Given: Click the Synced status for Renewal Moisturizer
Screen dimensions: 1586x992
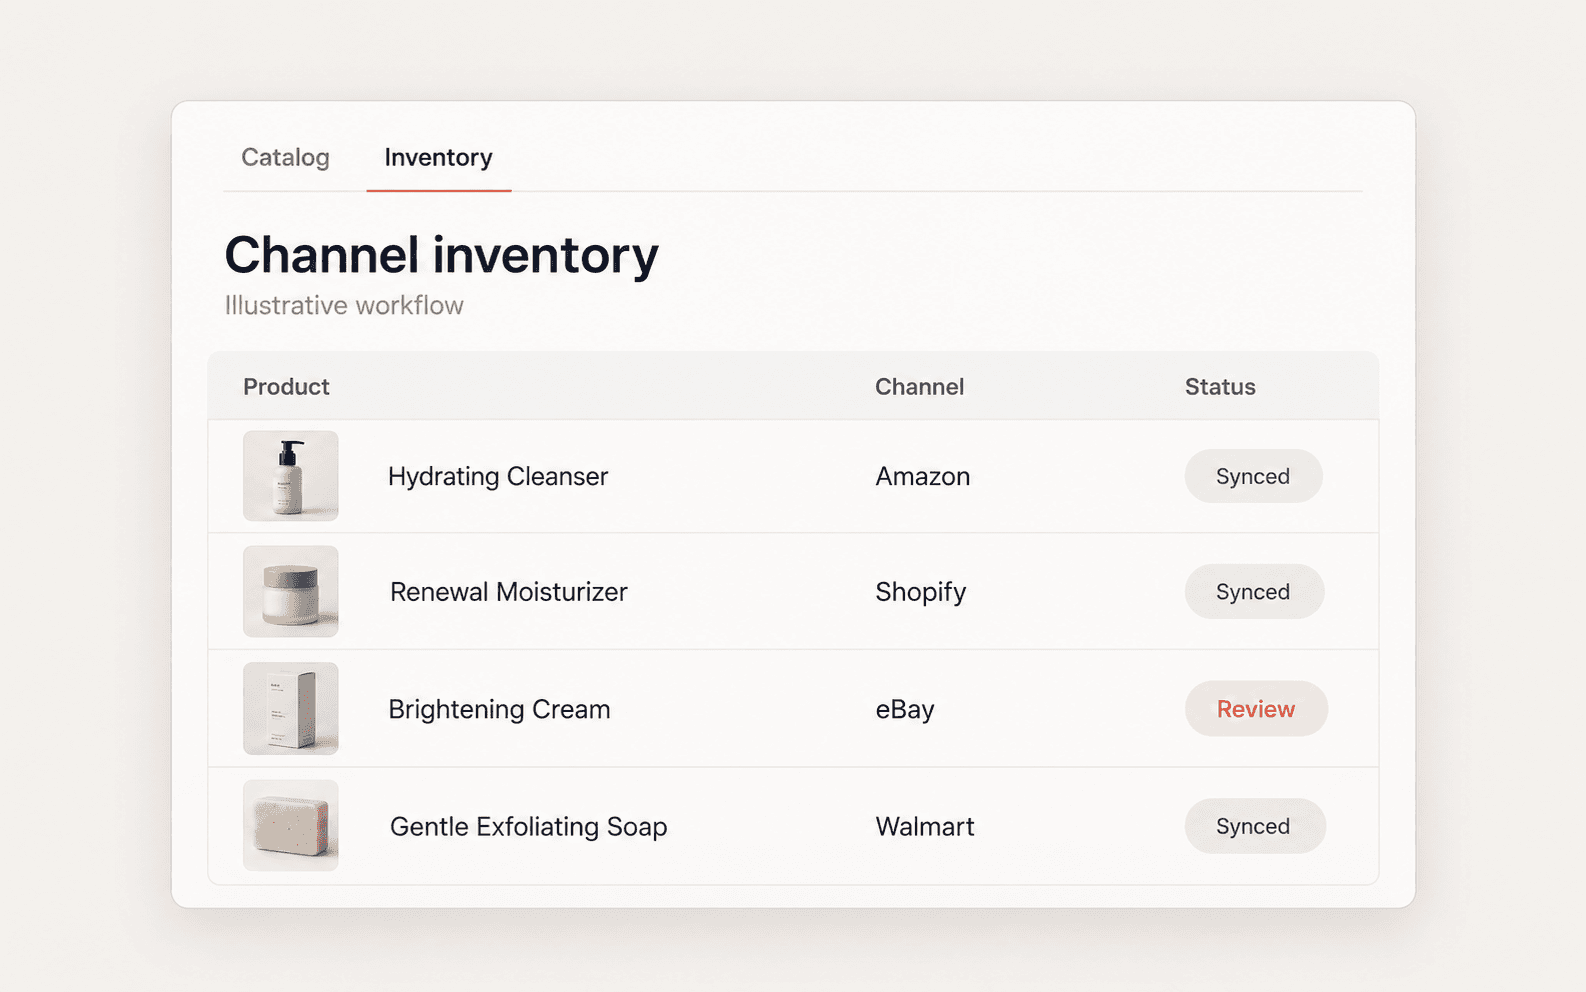Looking at the screenshot, I should (x=1254, y=591).
